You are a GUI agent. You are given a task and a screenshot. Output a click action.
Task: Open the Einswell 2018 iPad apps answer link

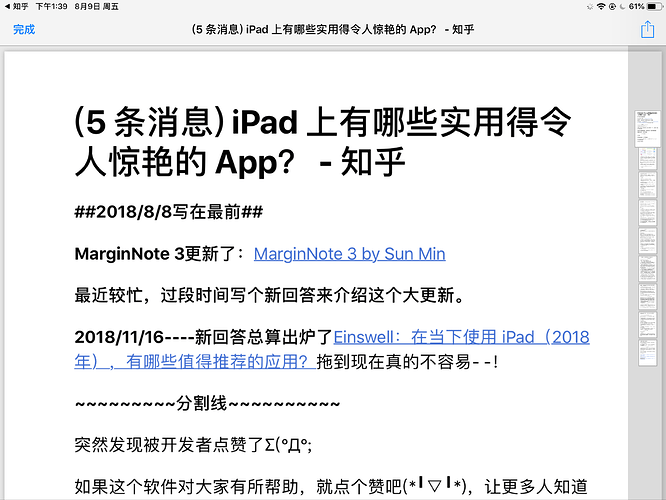pos(332,349)
